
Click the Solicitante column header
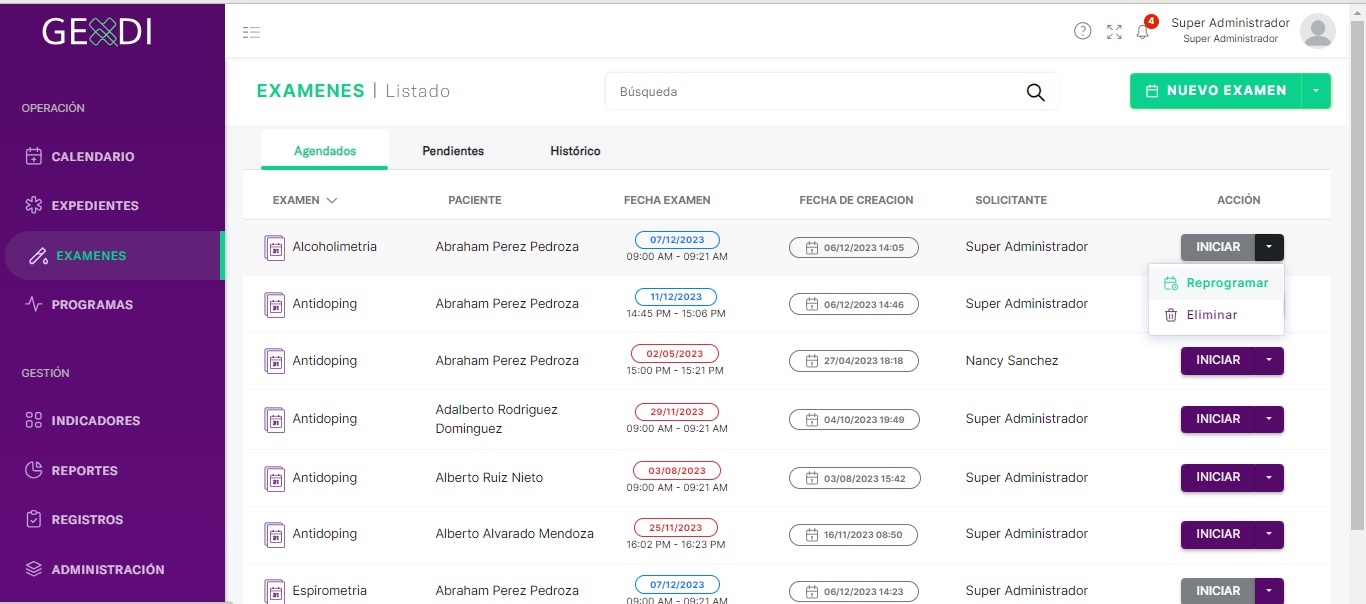point(1011,200)
